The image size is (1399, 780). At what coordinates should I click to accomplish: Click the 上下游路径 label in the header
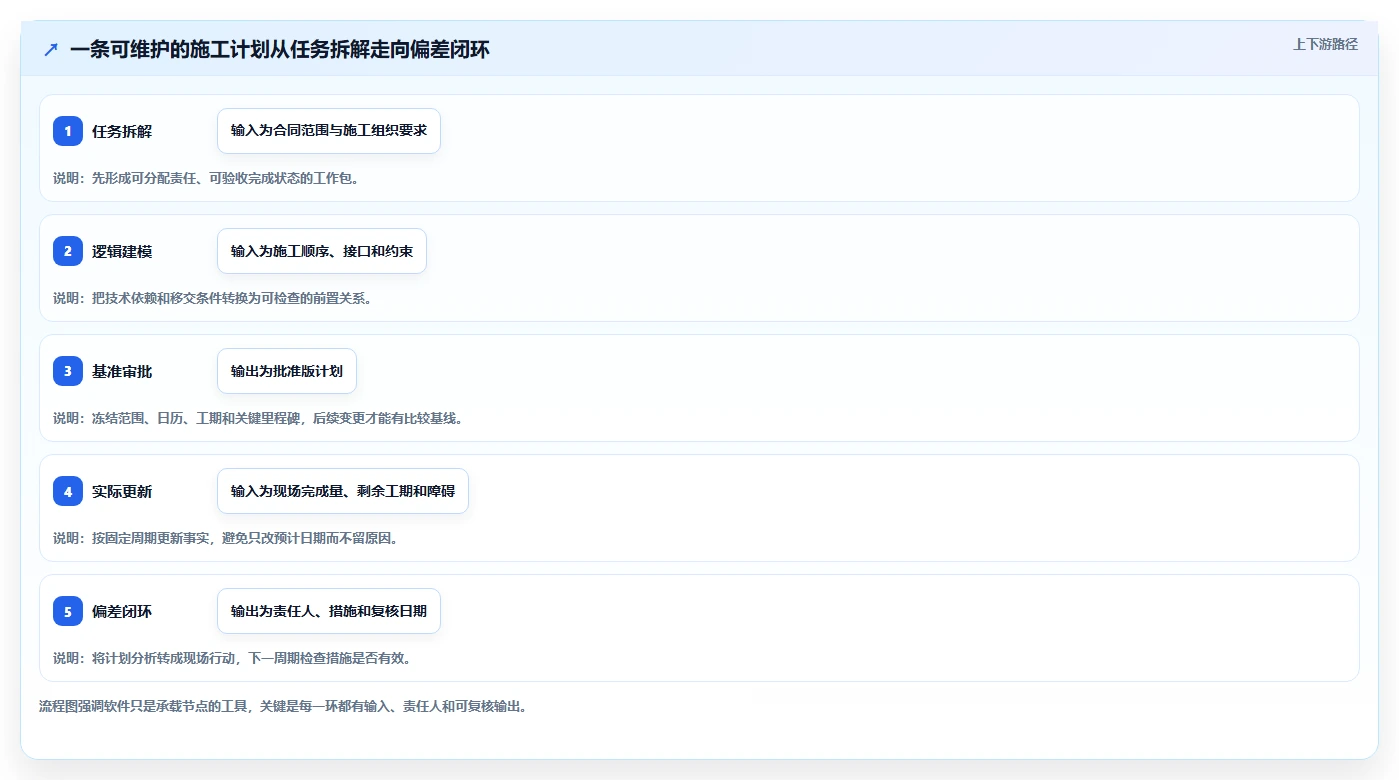pyautogui.click(x=1325, y=44)
